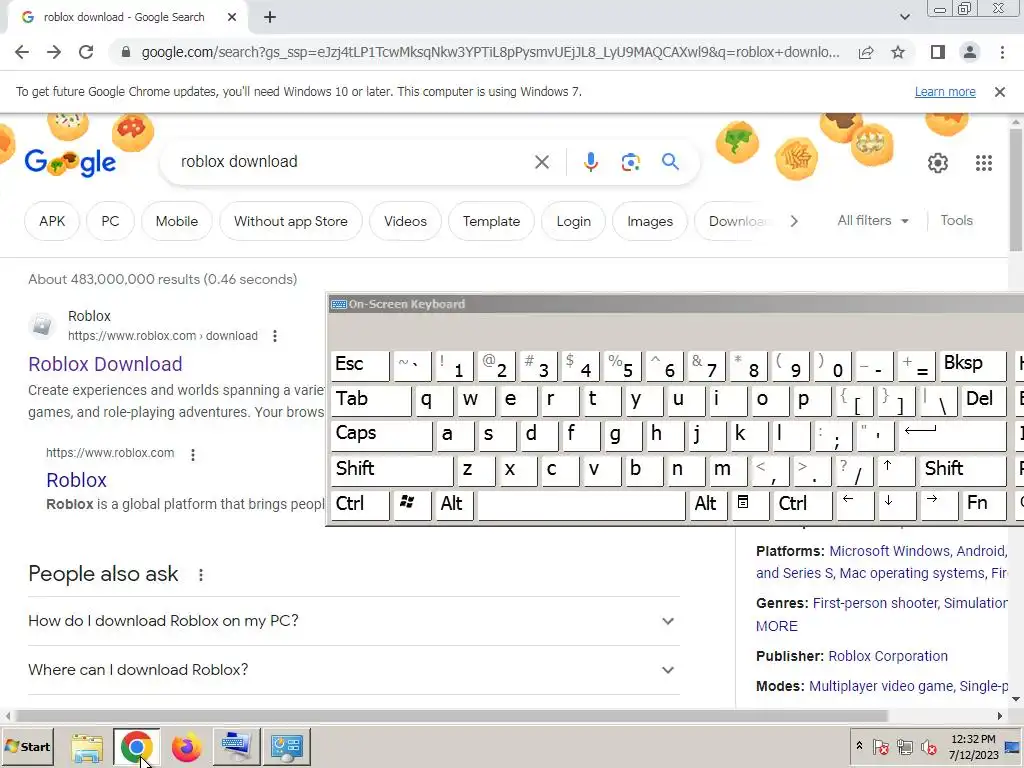Open the Google apps grid
The width and height of the screenshot is (1024, 768).
tap(984, 163)
